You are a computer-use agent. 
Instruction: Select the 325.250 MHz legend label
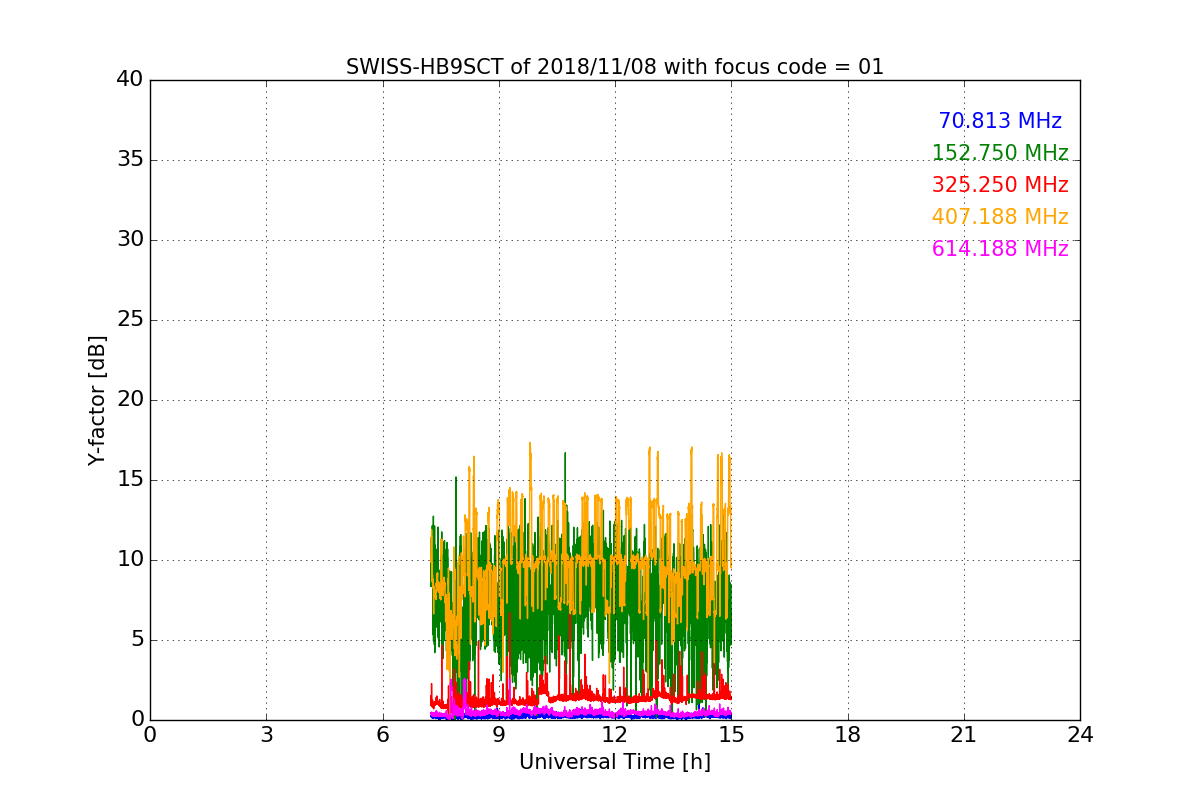[x=1000, y=185]
